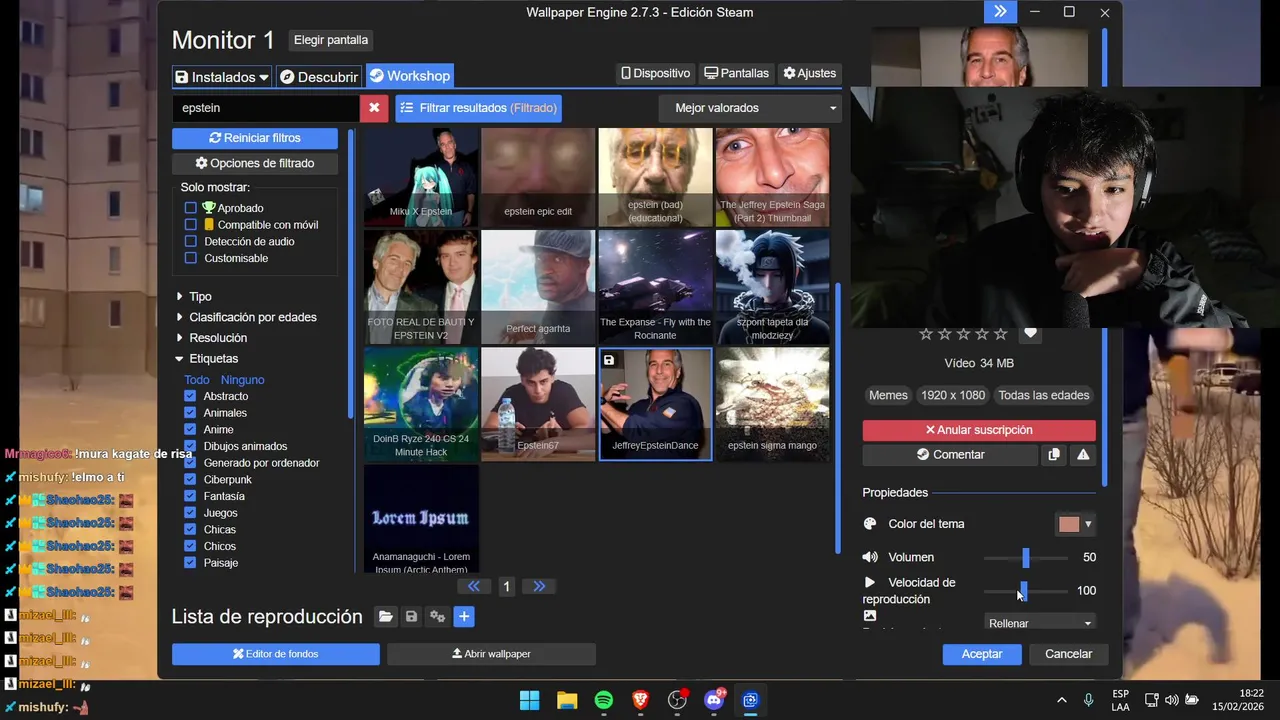Image resolution: width=1280 pixels, height=720 pixels.
Task: Open the Pantallas tab
Action: 737,73
